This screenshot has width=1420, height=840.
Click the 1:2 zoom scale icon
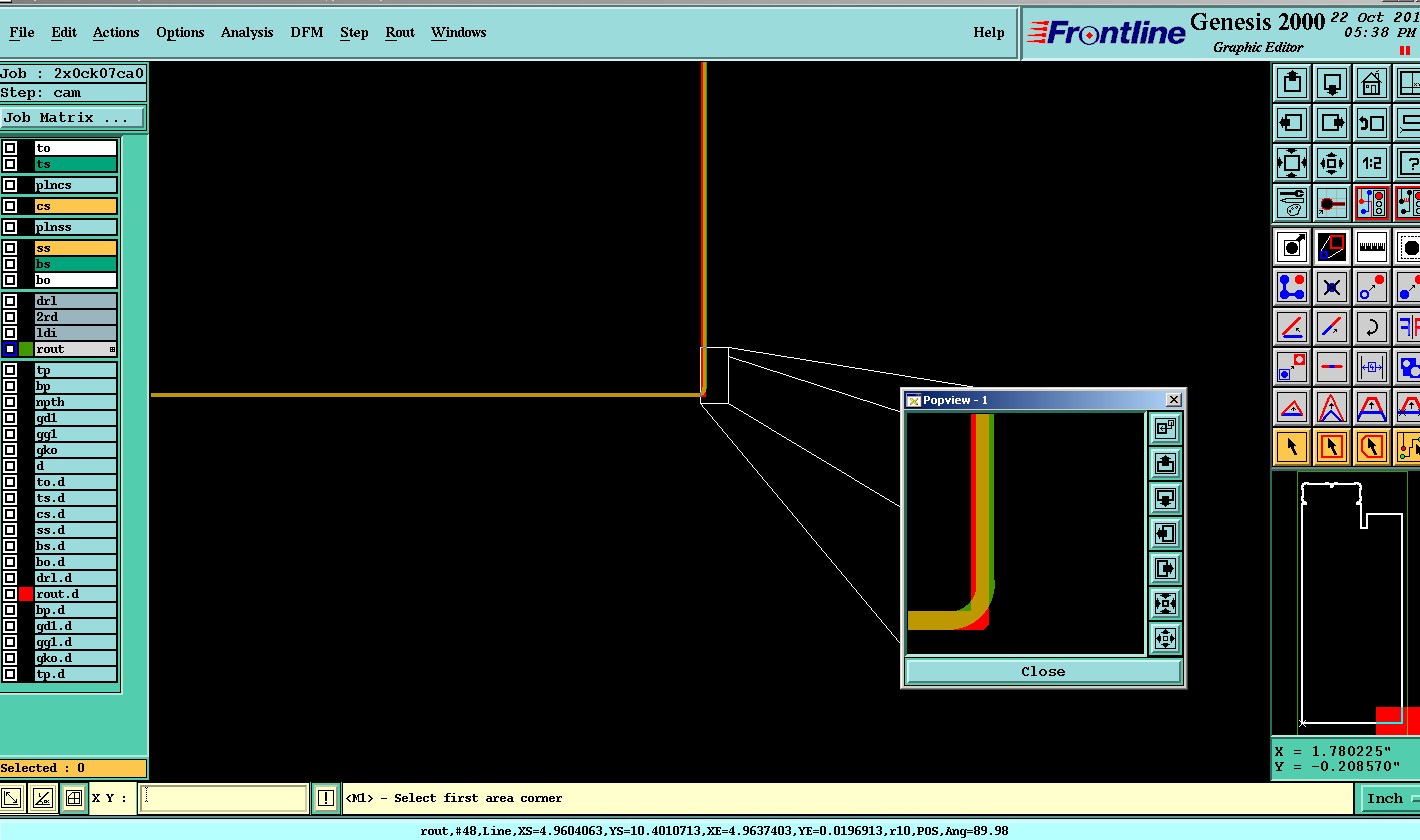pyautogui.click(x=1372, y=163)
